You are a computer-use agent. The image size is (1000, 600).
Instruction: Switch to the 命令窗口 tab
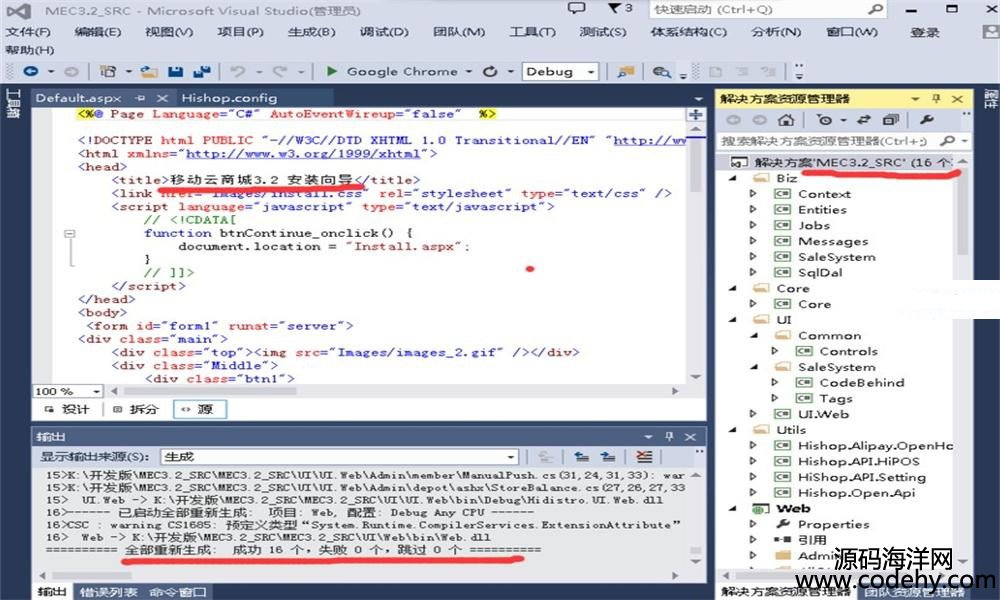[177, 592]
